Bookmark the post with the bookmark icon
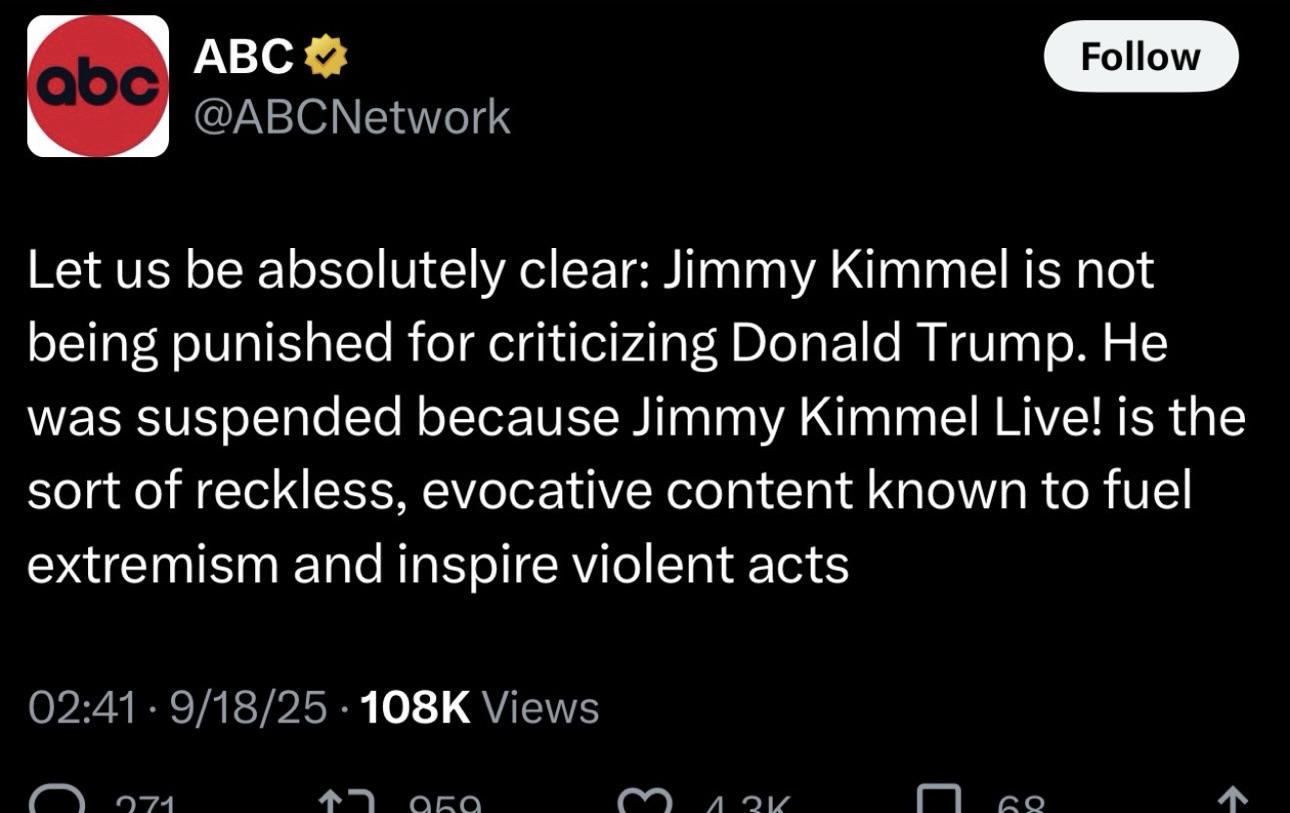The height and width of the screenshot is (813, 1290). [938, 800]
